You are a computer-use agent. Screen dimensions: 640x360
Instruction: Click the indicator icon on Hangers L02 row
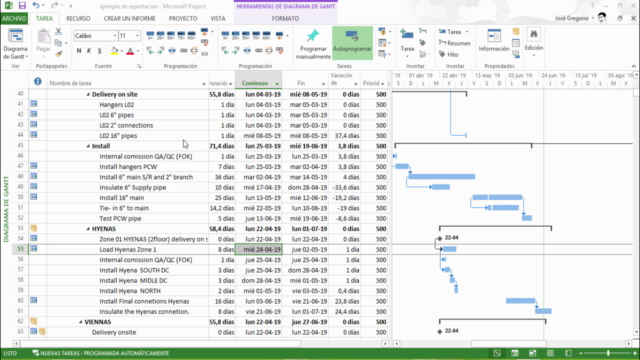point(33,104)
